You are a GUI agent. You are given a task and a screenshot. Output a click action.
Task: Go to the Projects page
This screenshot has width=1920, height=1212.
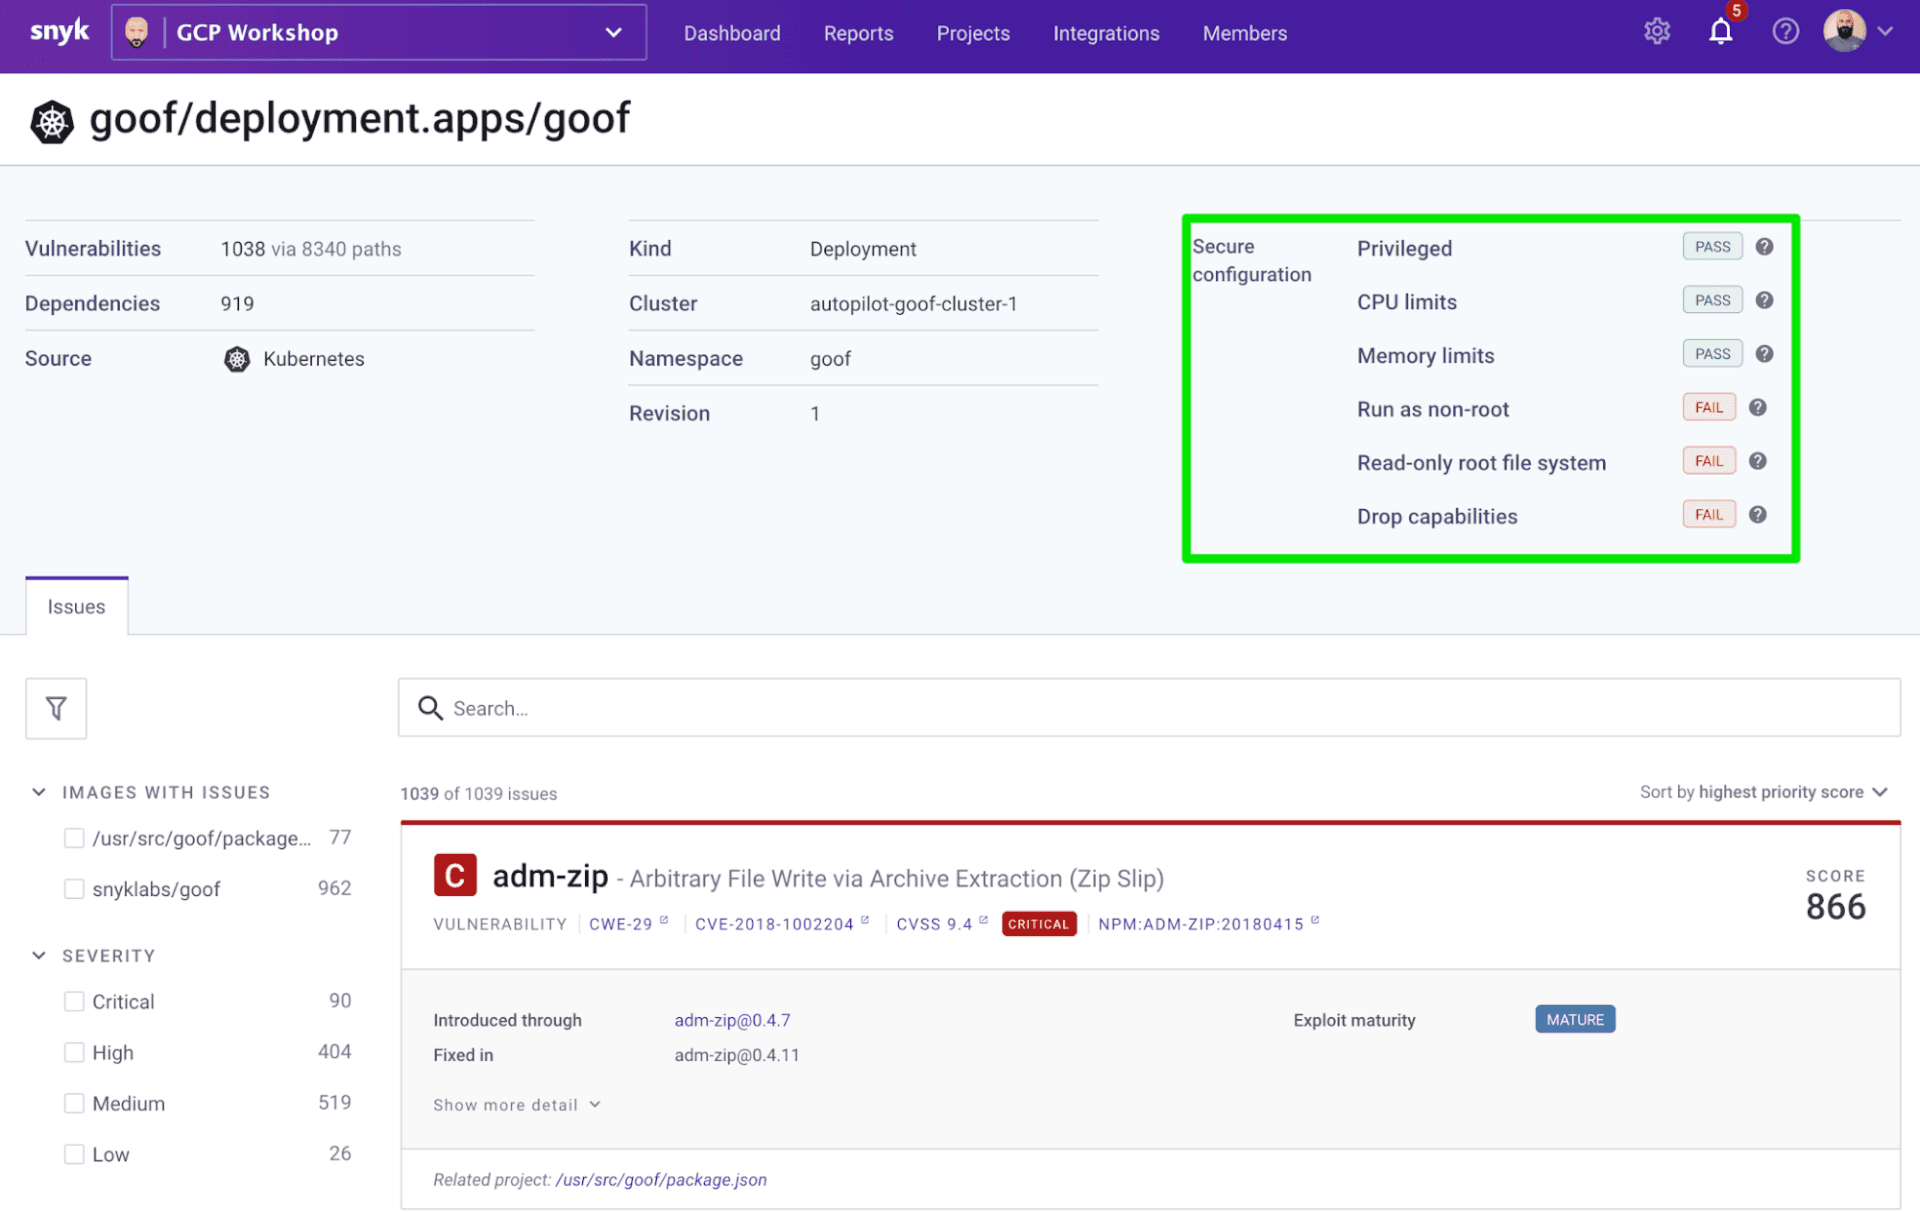pyautogui.click(x=972, y=33)
